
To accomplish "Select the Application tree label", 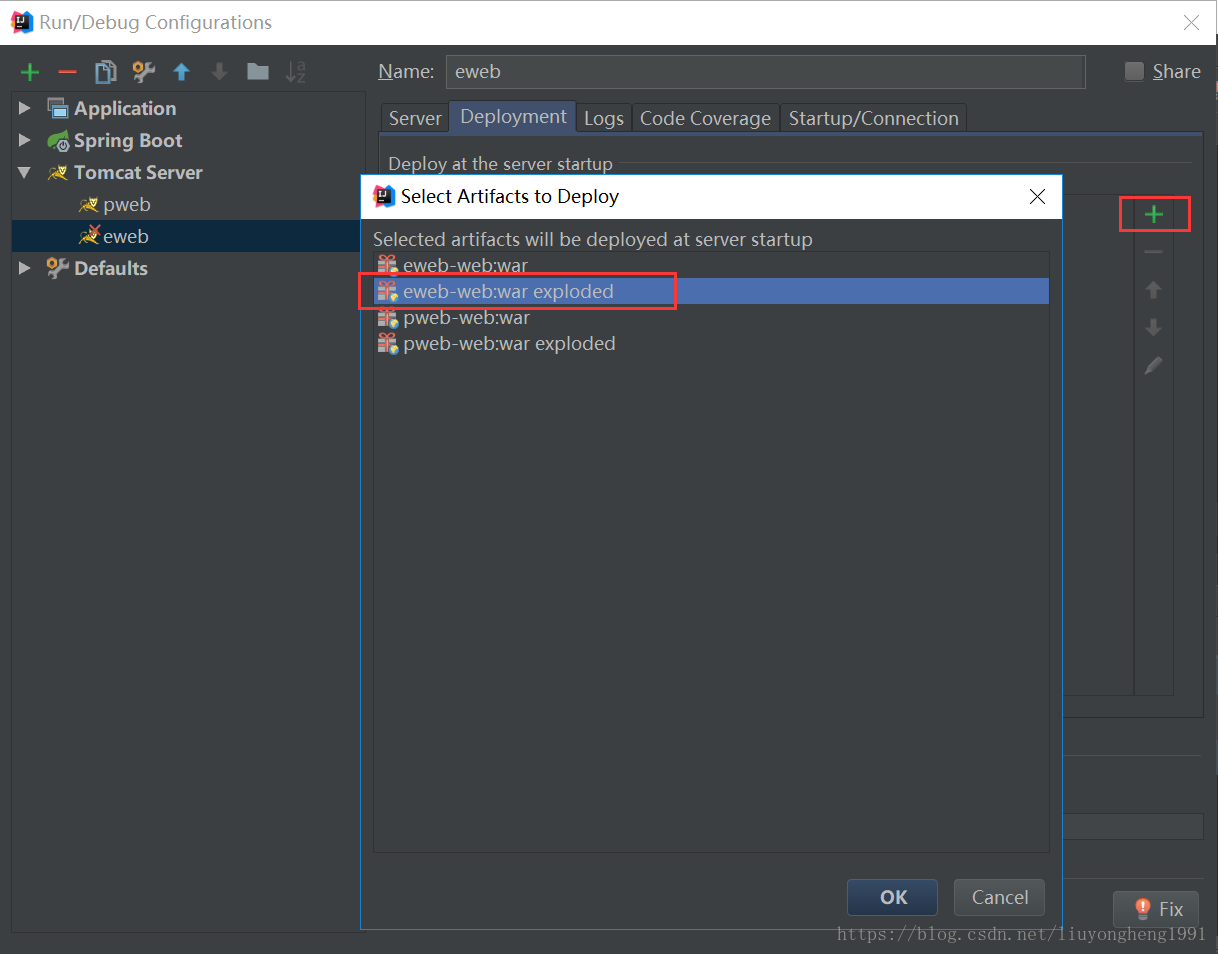I will point(125,108).
